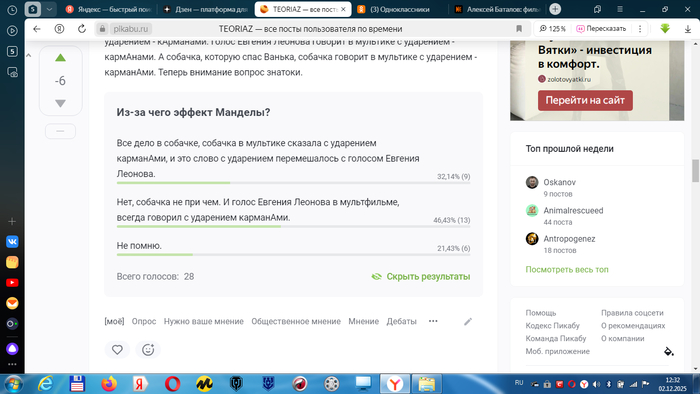Click Посмотреть весь топ link

[x=567, y=270]
